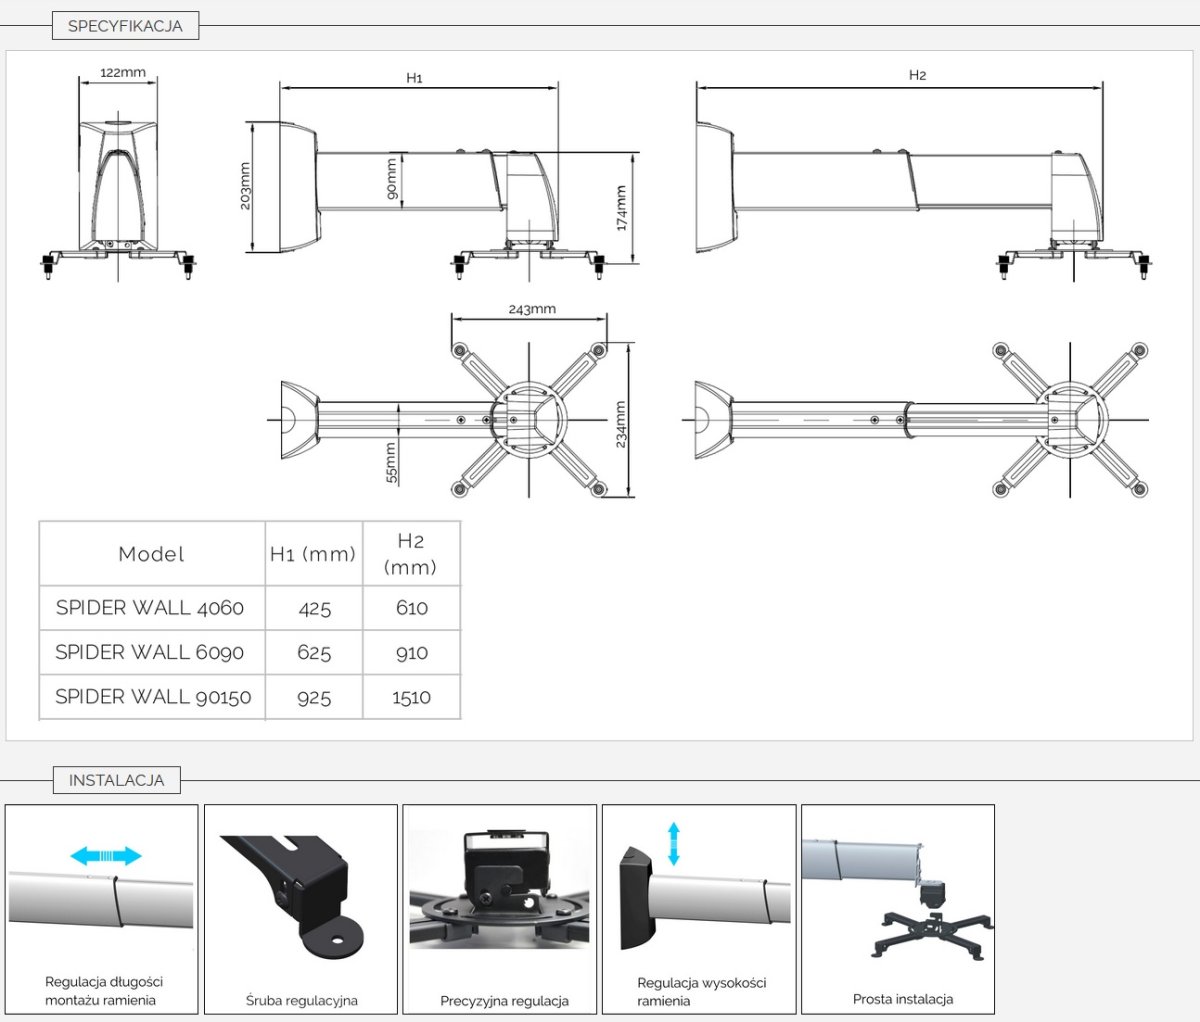
Task: Select the SPECYFIKACJA section heading
Action: [125, 26]
